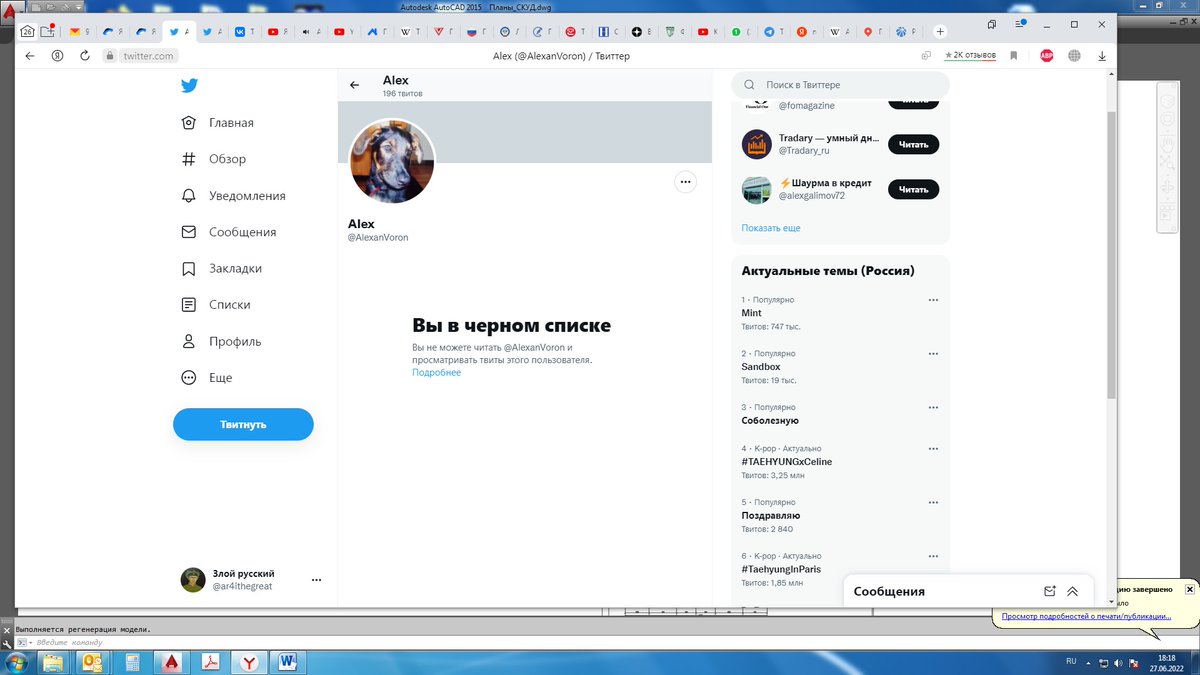Open the Еще more menu

[x=206, y=378]
